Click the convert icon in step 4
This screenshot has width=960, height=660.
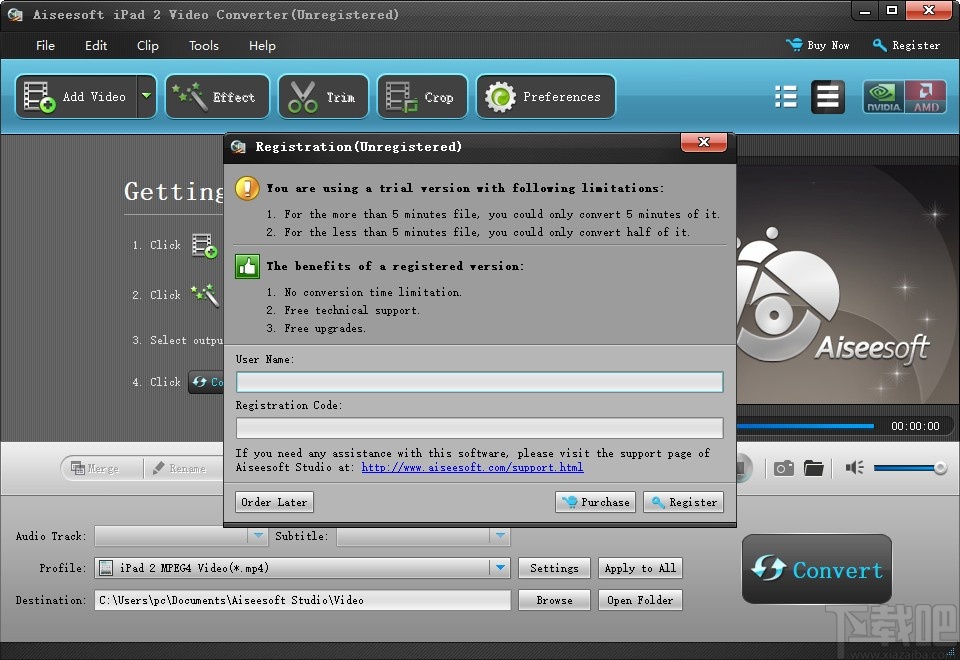[206, 382]
